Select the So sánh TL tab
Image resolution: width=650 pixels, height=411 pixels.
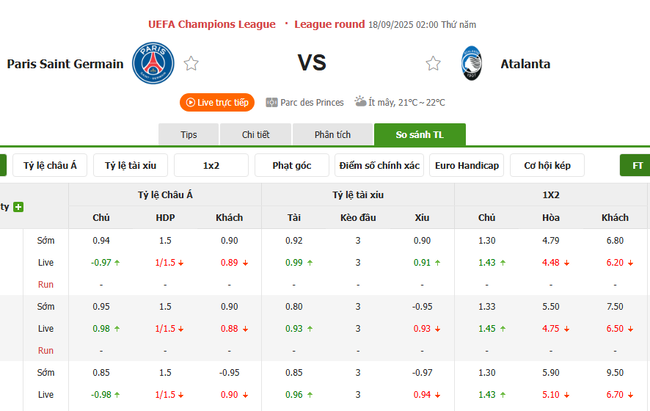[x=419, y=135]
